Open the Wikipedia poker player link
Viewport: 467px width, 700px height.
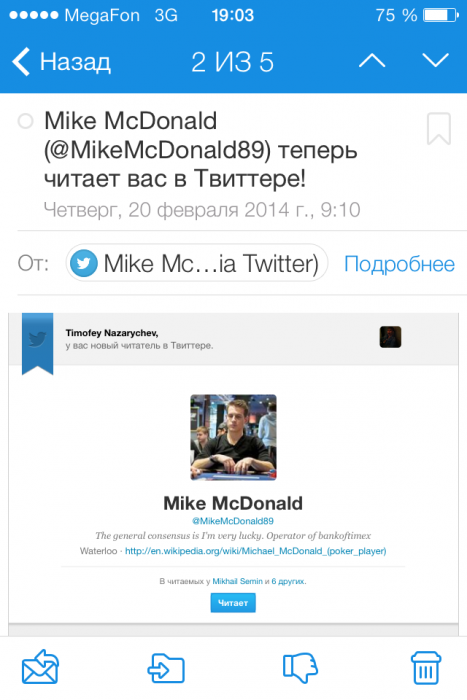(x=255, y=551)
